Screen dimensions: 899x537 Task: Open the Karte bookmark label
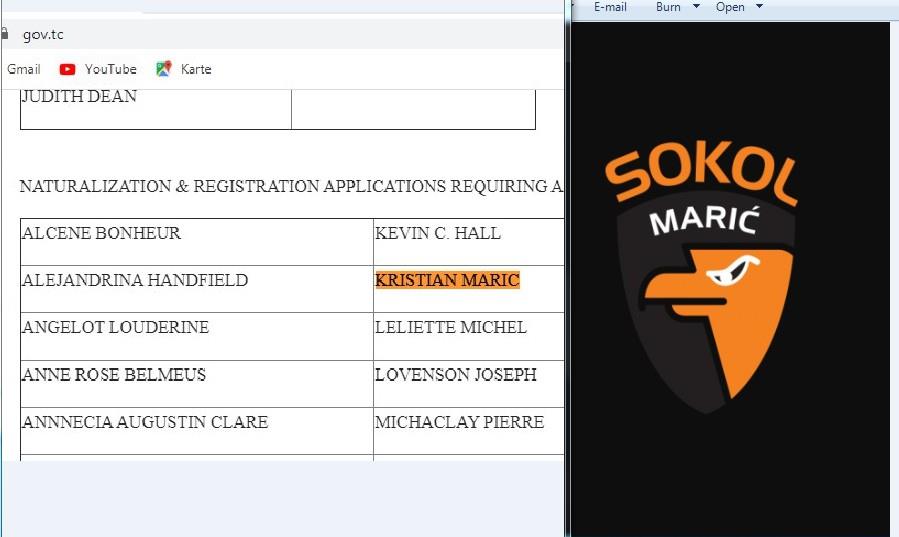click(196, 69)
